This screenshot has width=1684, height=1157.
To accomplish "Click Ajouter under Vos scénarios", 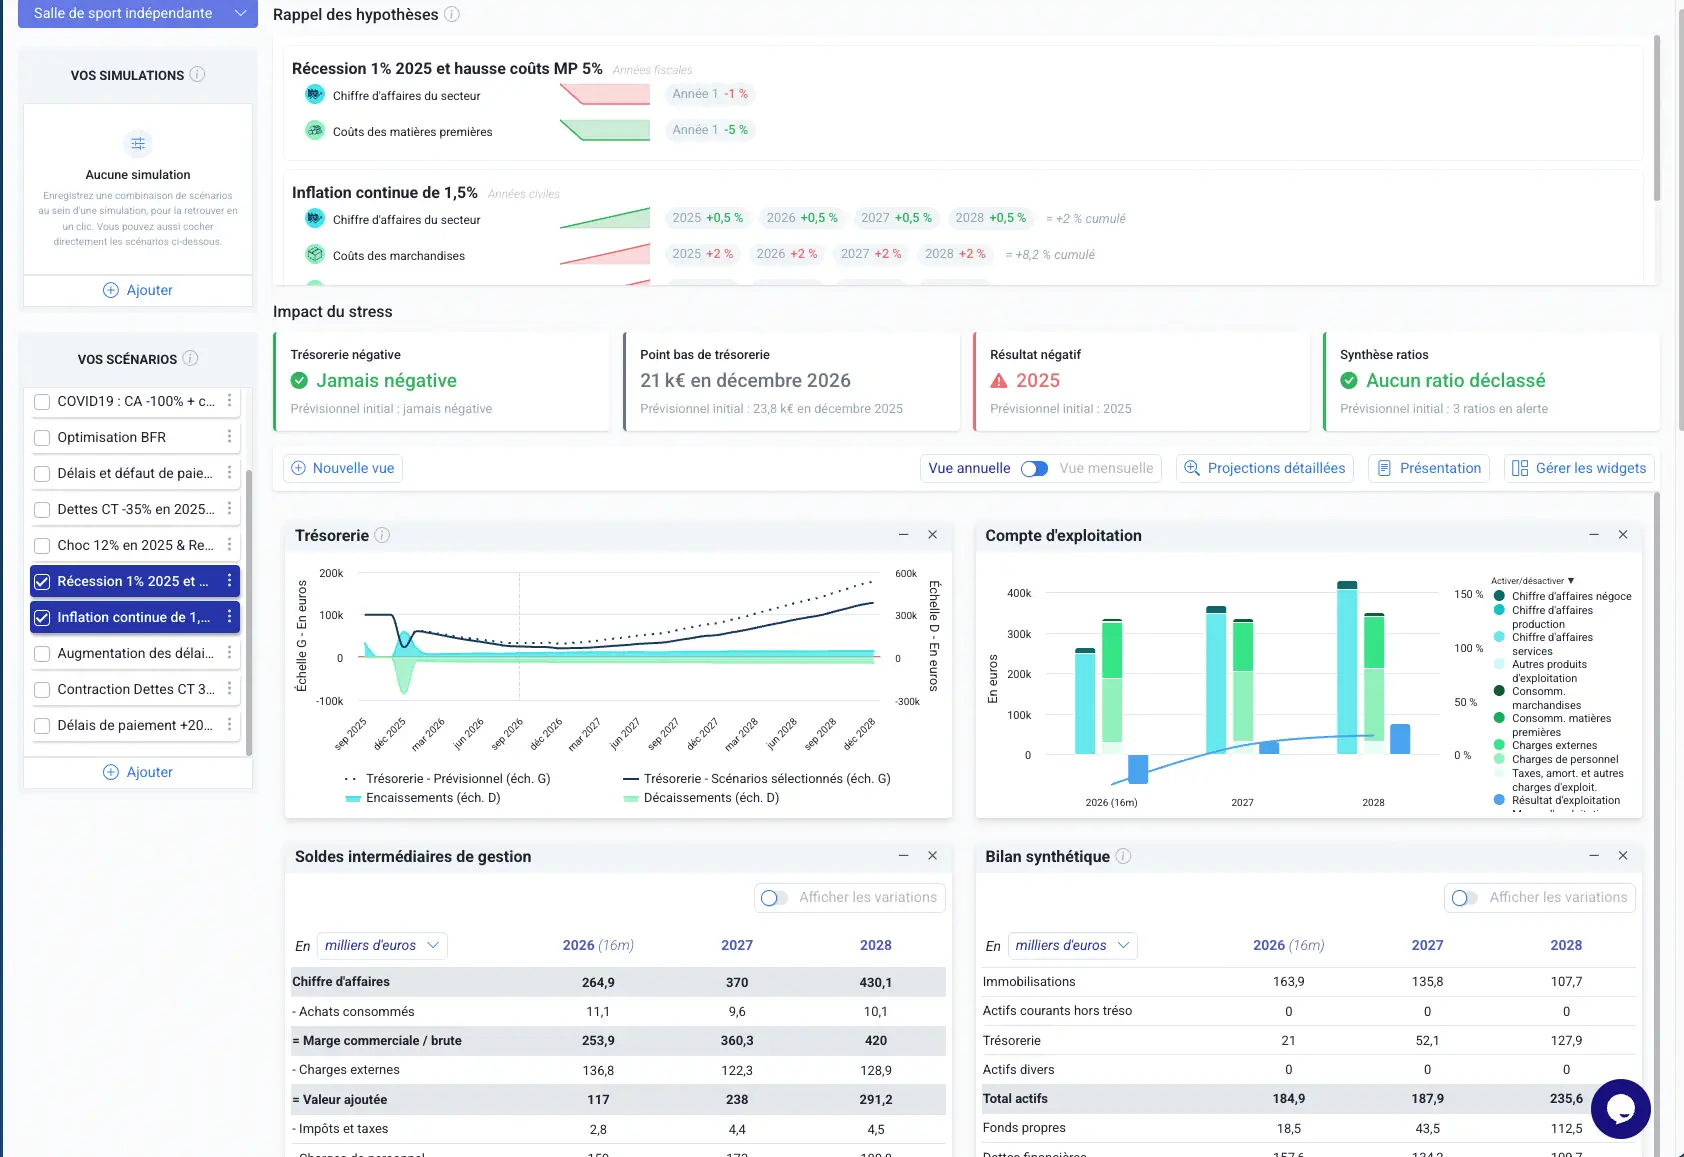I will coord(138,772).
